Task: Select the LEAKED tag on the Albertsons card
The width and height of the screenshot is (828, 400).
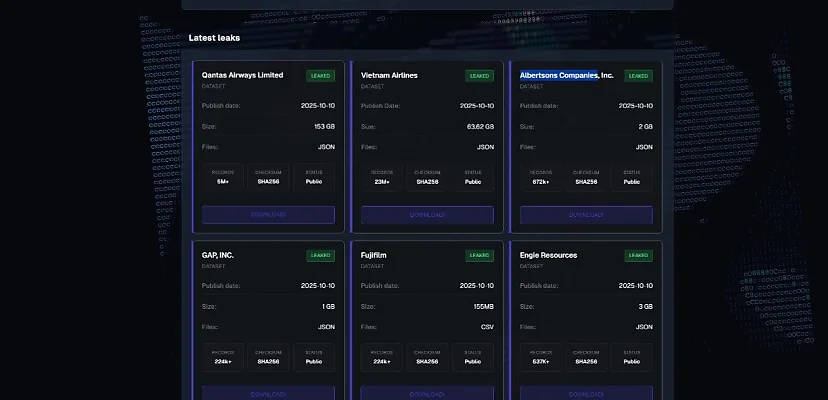Action: [639, 76]
